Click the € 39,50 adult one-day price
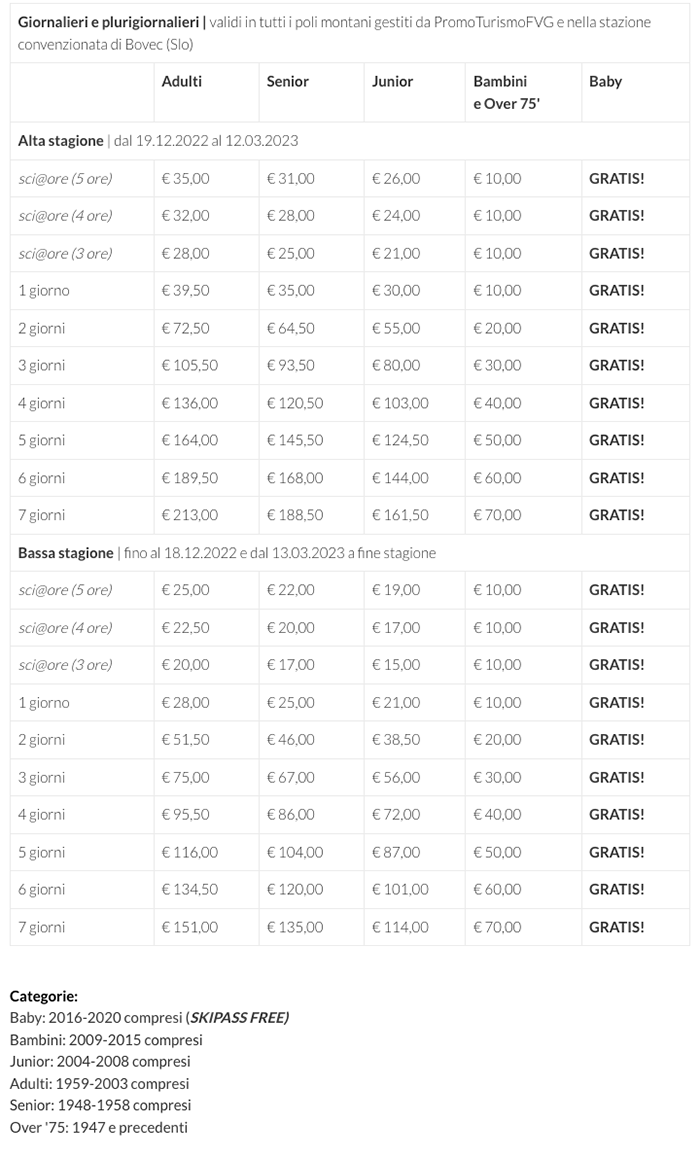The height and width of the screenshot is (1157, 700). click(186, 290)
